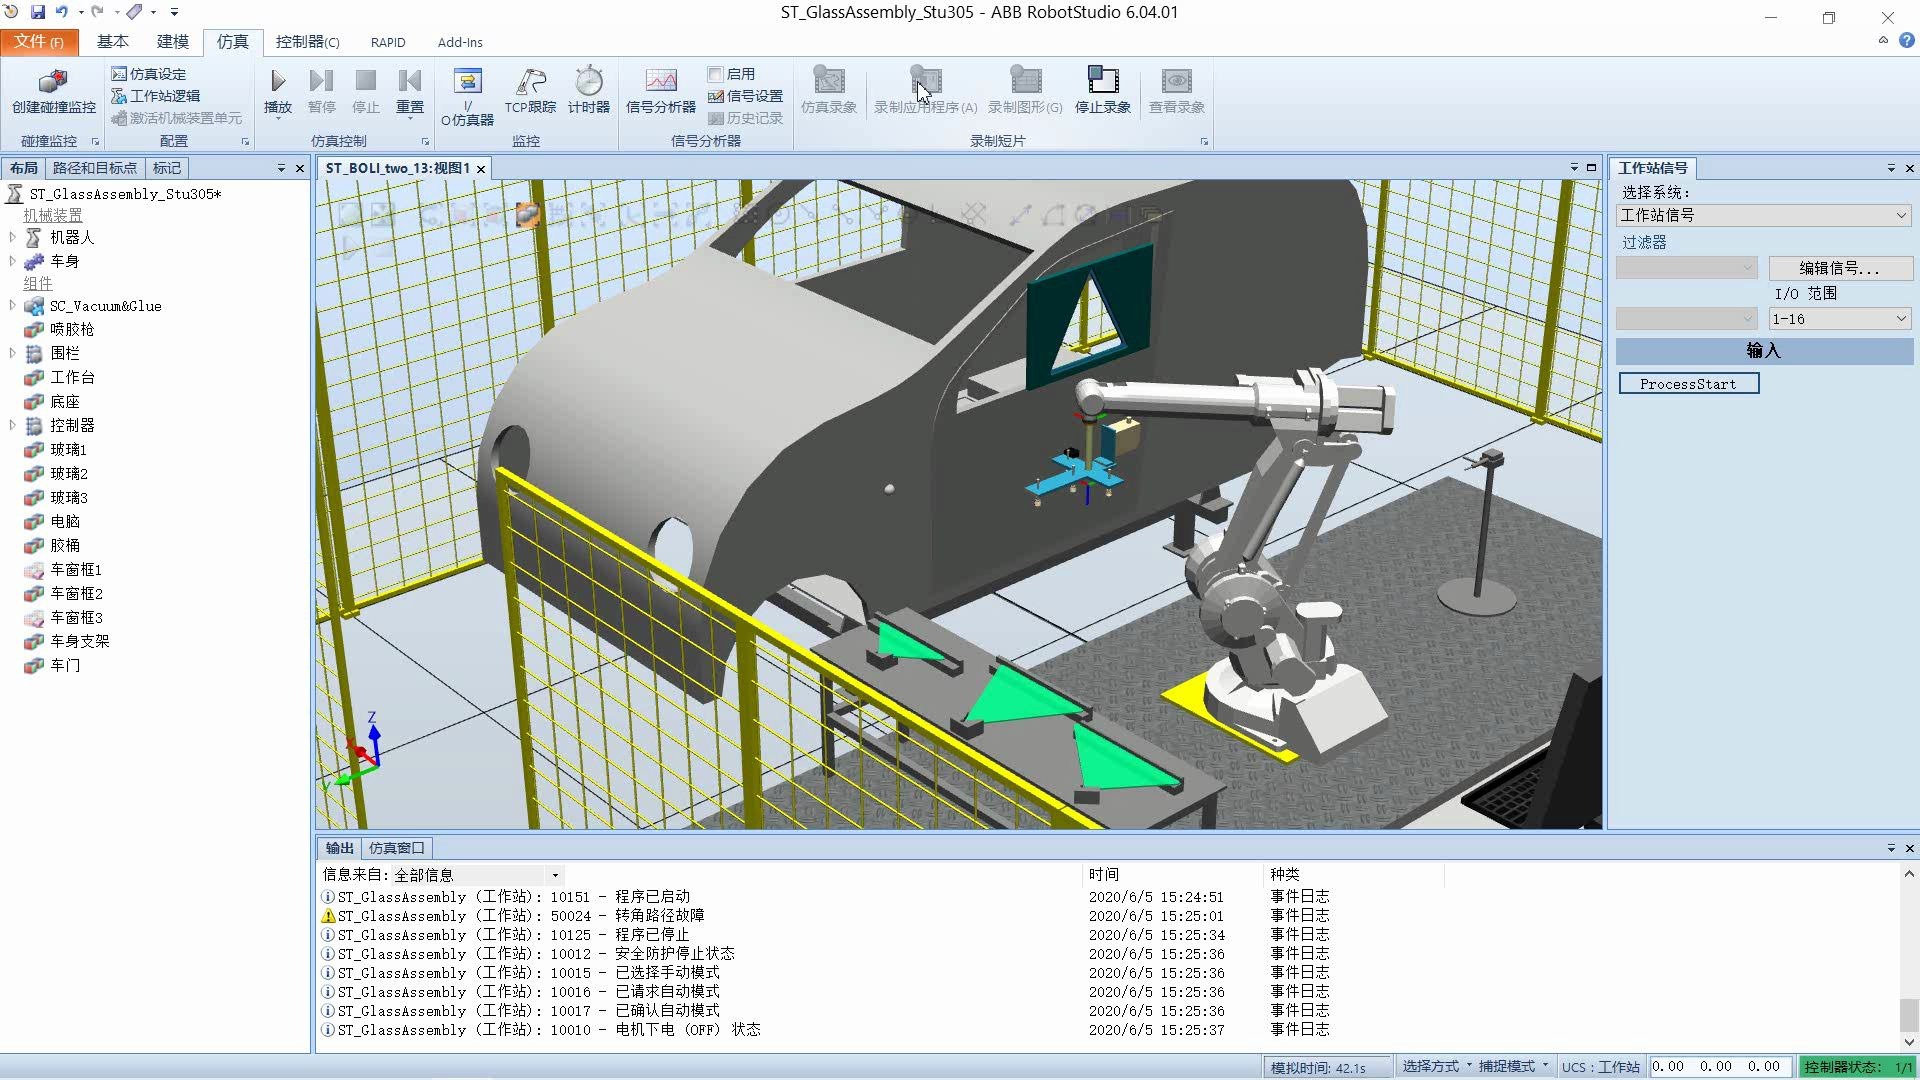
Task: Expand the SC_Vacuum&Glue component node
Action: pyautogui.click(x=12, y=306)
